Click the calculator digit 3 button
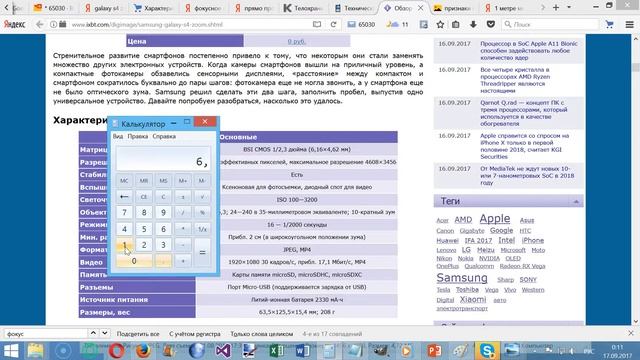Screen dimensions: 640x360 click(163, 245)
